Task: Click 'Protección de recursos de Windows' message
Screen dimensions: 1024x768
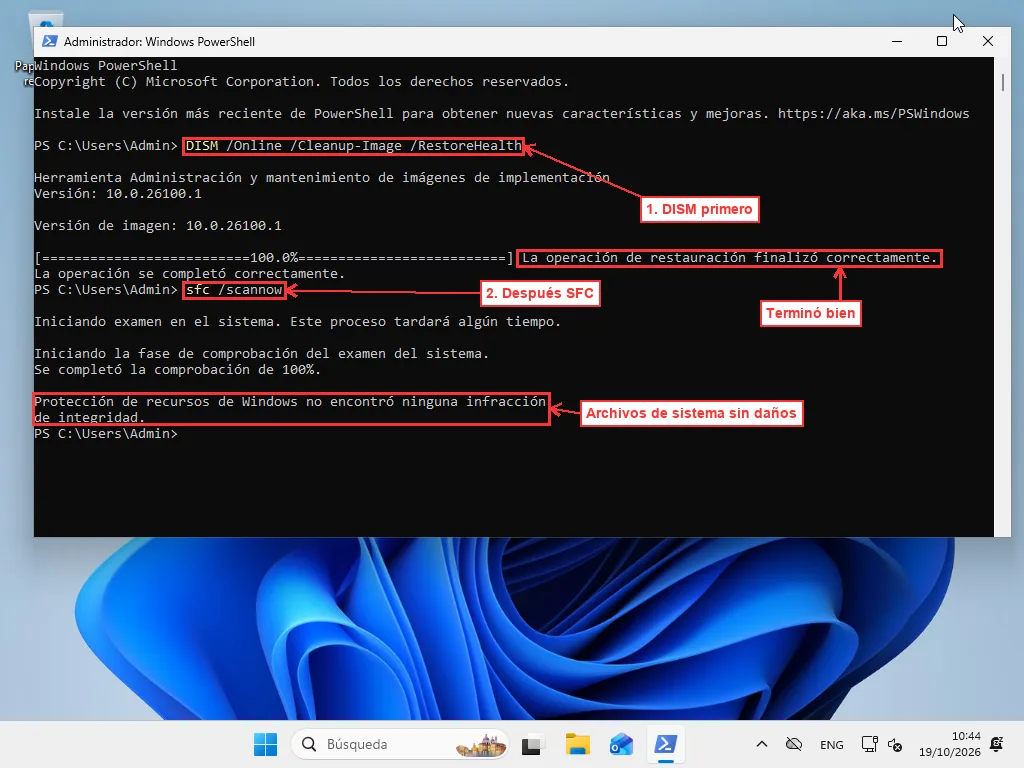Action: (x=290, y=409)
